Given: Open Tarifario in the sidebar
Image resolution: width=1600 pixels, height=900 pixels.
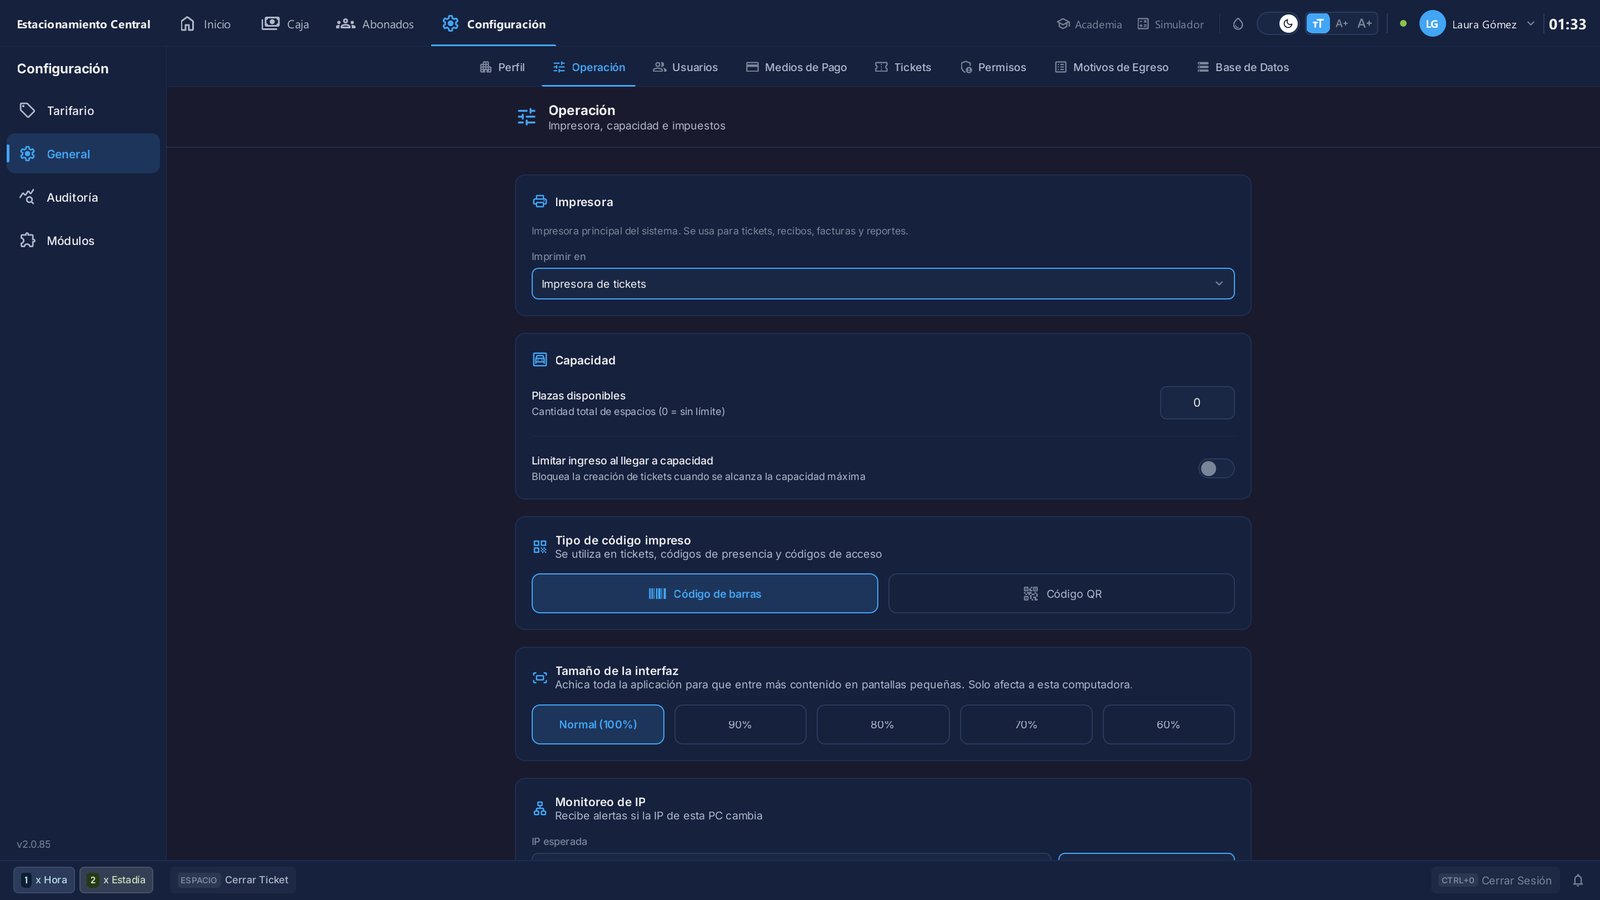Looking at the screenshot, I should click(x=83, y=110).
